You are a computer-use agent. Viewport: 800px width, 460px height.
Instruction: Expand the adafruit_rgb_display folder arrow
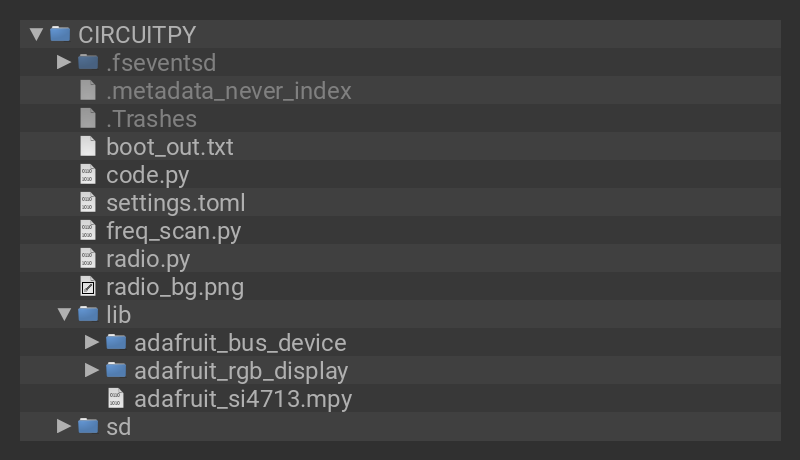92,370
